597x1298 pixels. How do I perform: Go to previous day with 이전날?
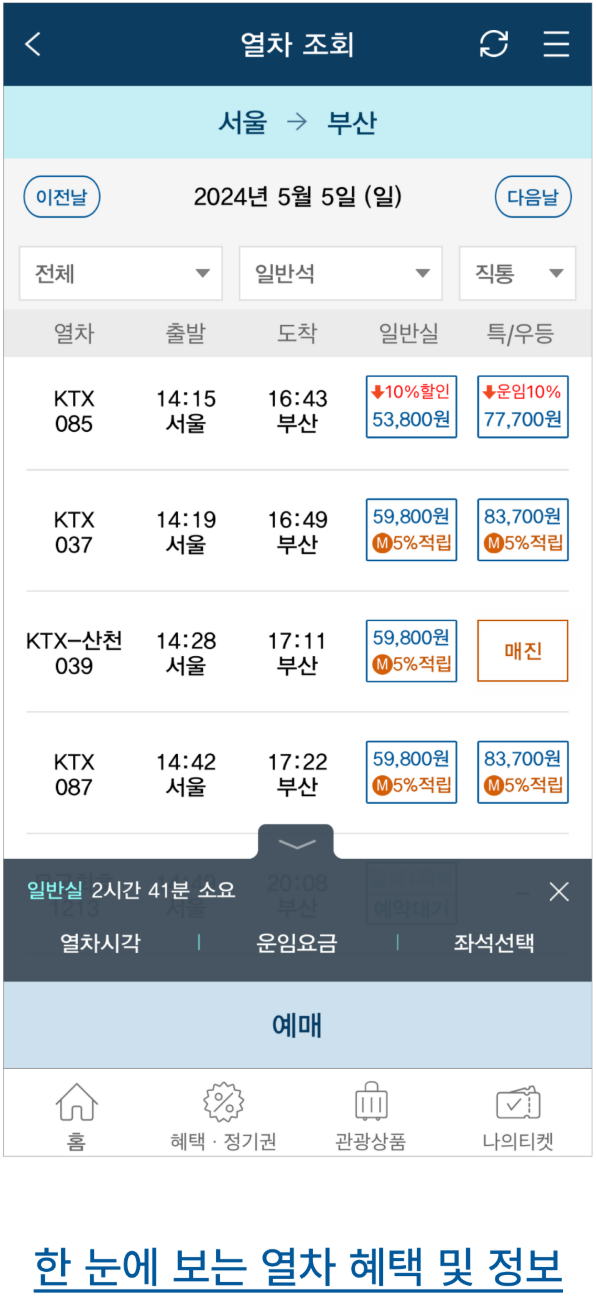point(61,197)
